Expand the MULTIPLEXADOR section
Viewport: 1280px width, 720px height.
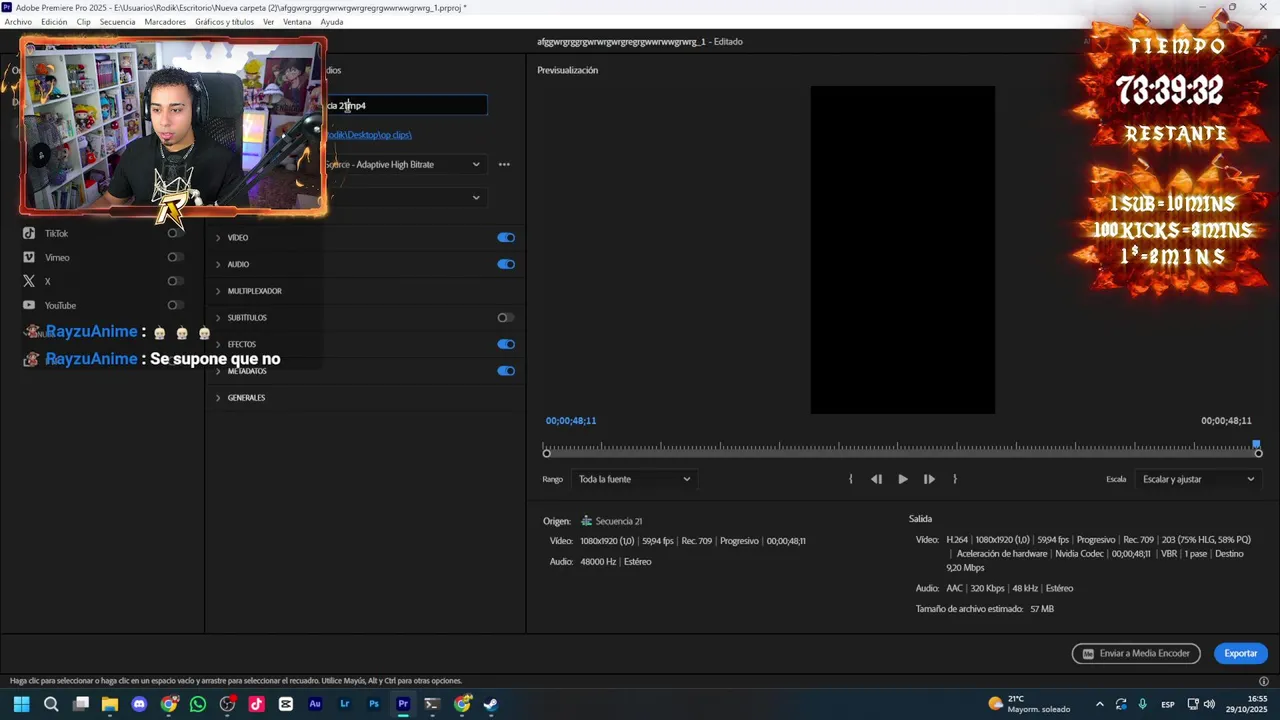(x=218, y=291)
